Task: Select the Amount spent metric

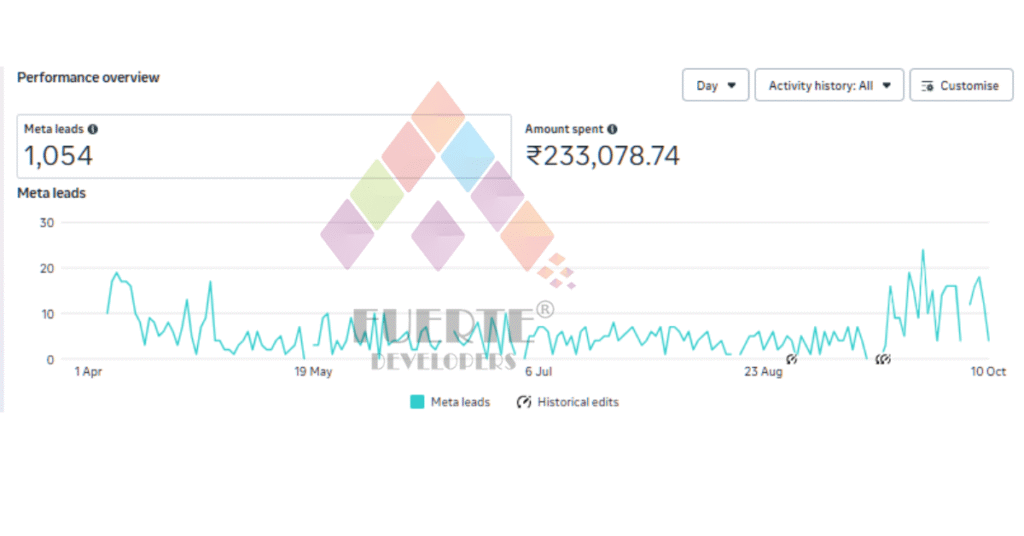Action: pos(601,146)
